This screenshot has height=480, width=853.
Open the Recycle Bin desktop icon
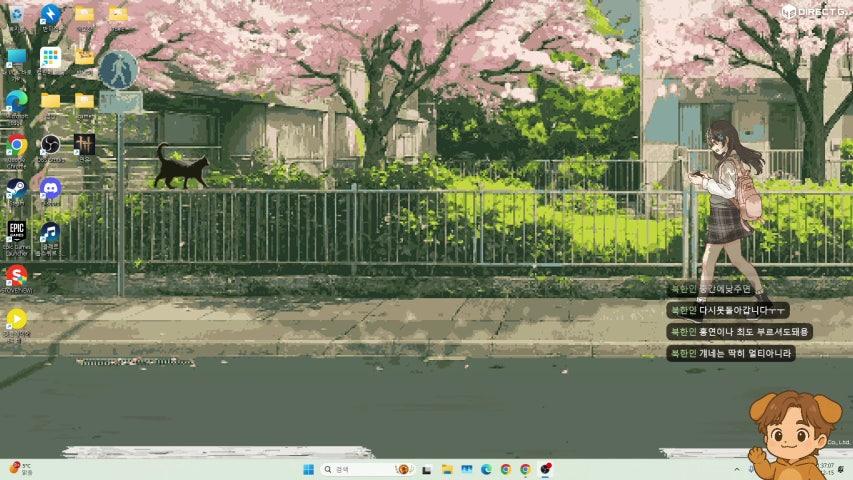click(x=16, y=14)
